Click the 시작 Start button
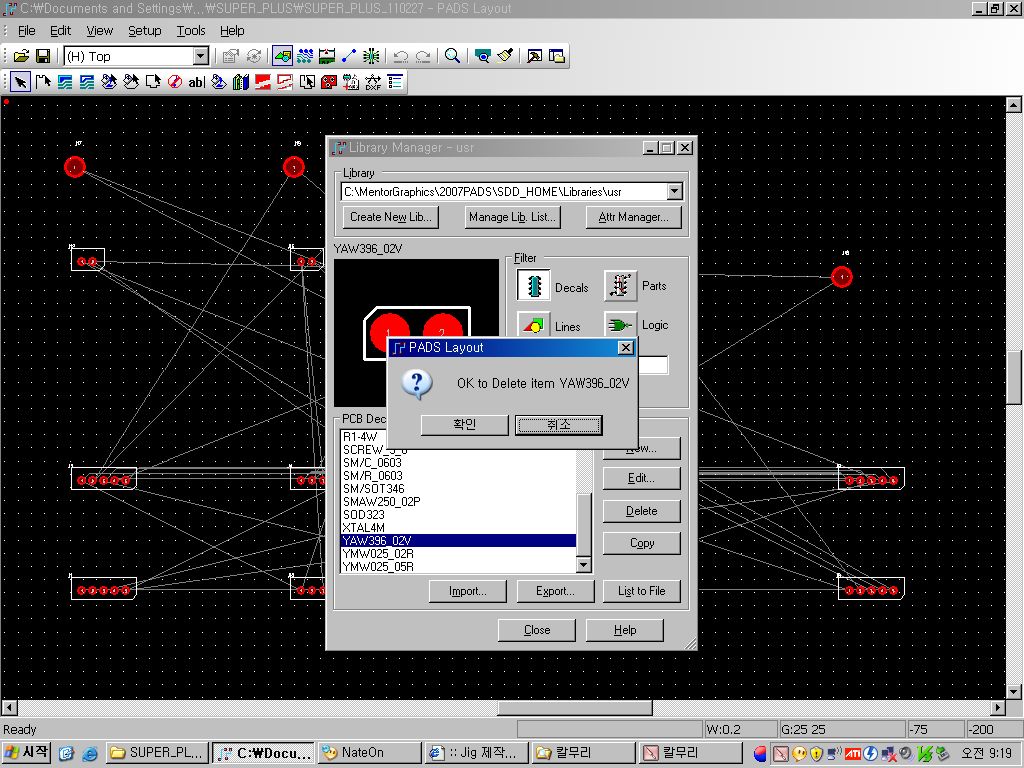The image size is (1024, 768). [26, 752]
